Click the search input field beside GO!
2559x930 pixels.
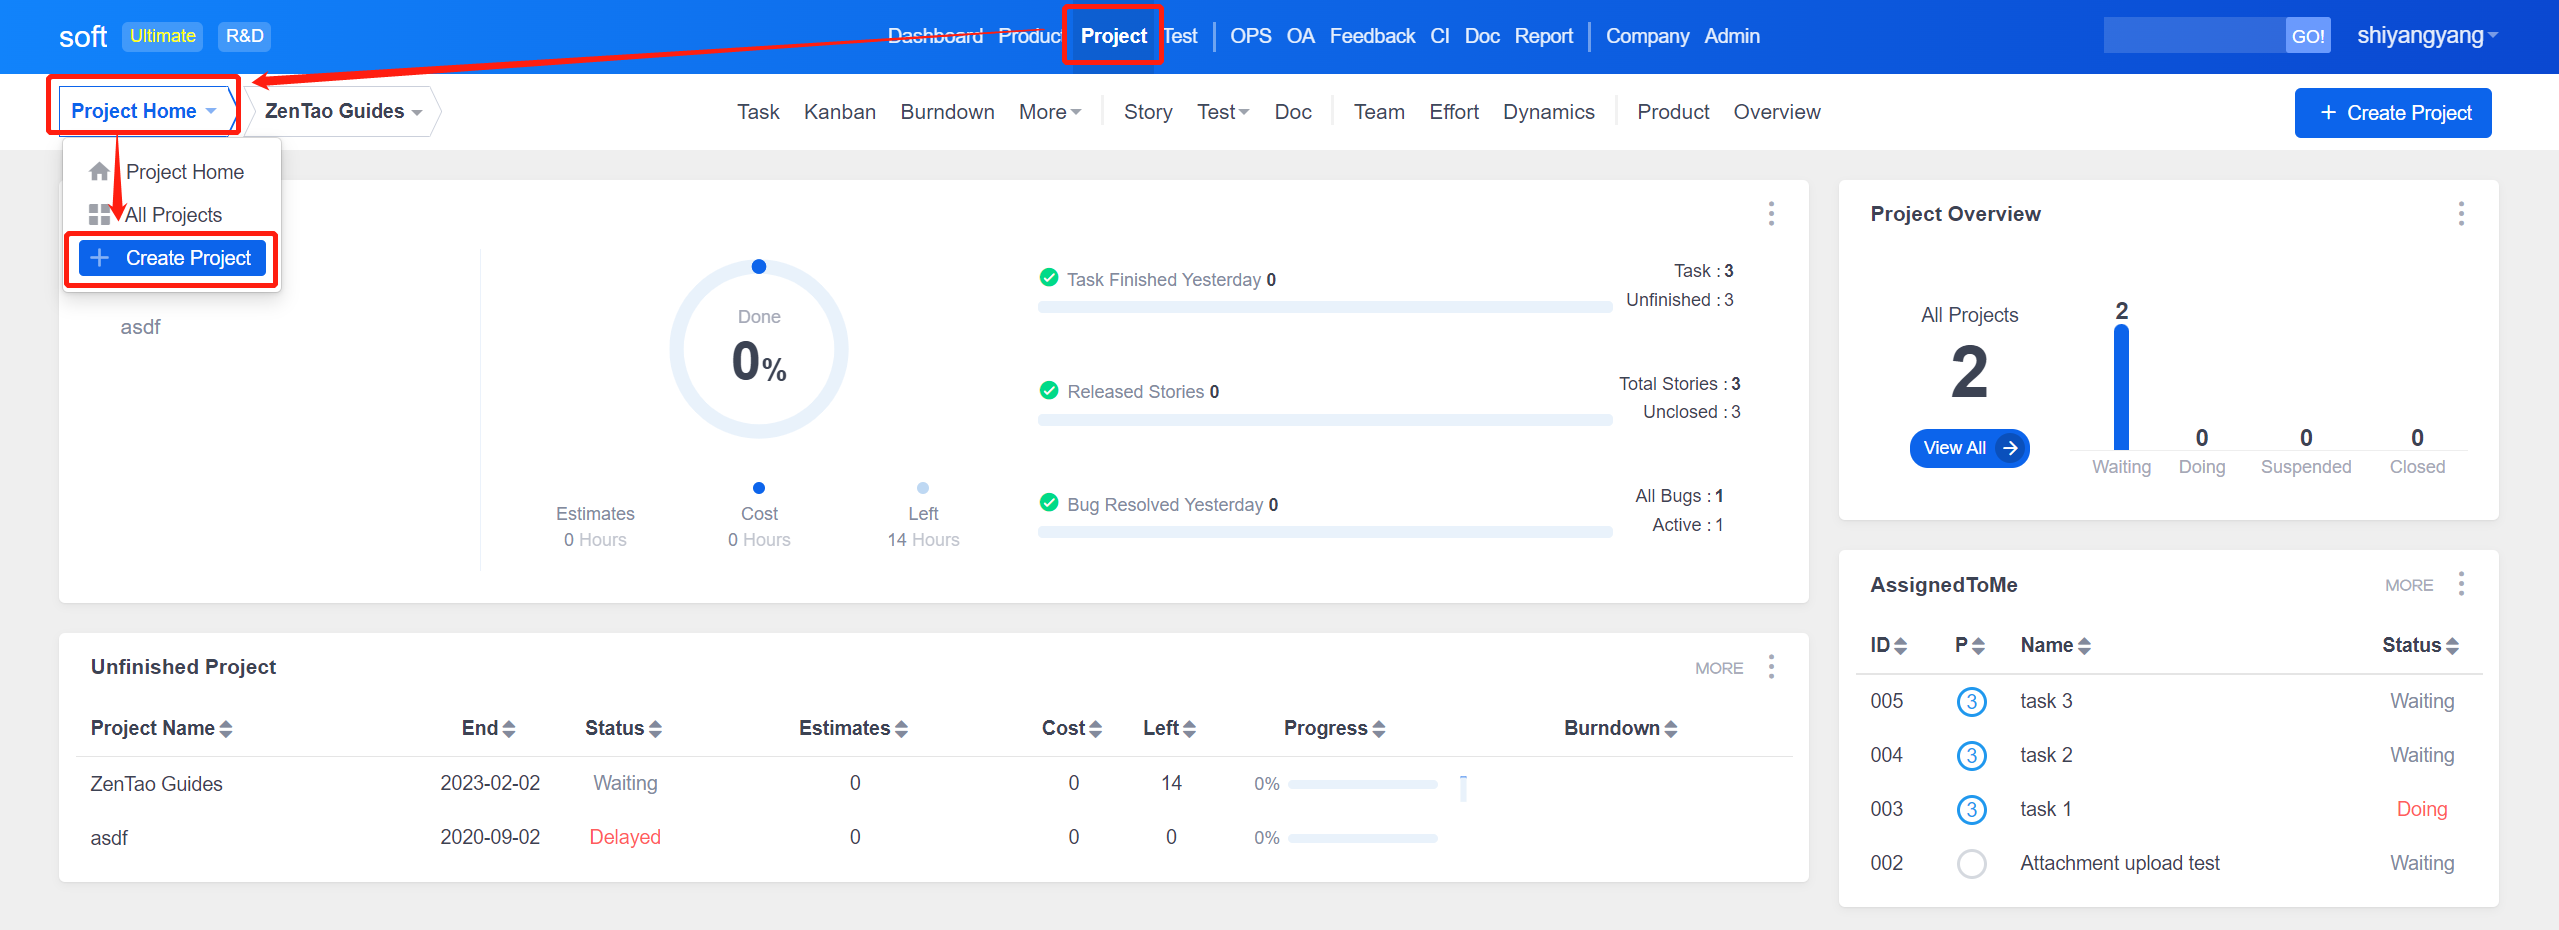pos(2193,36)
